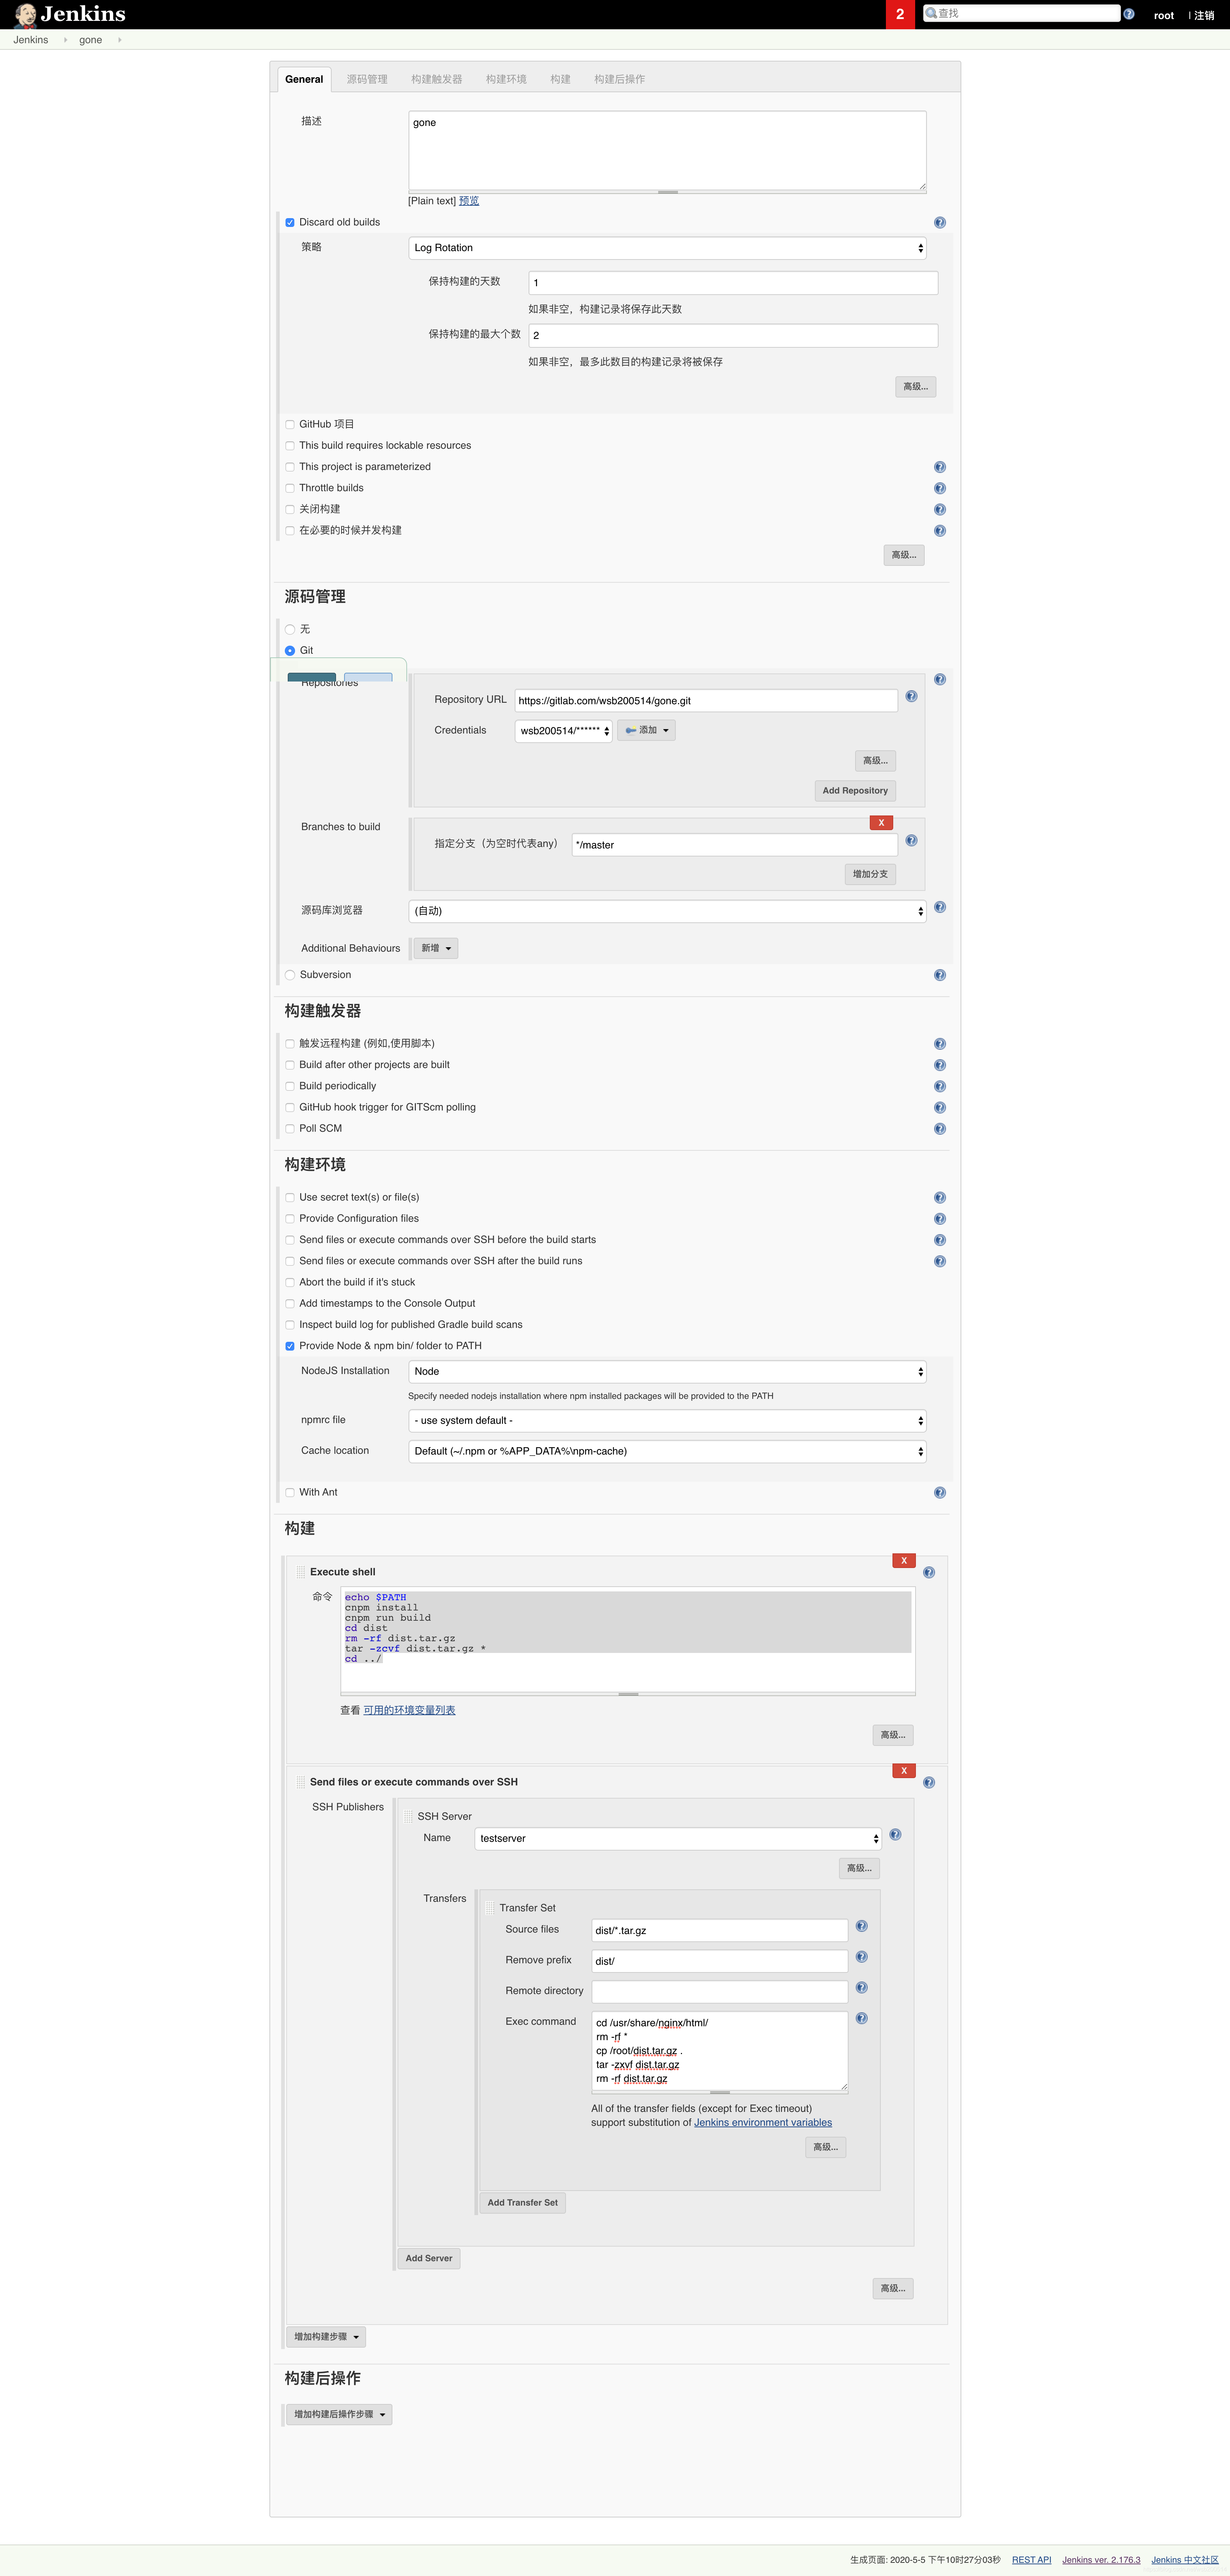Switch to 源码管理 tab
This screenshot has height=2576, width=1230.
point(367,80)
